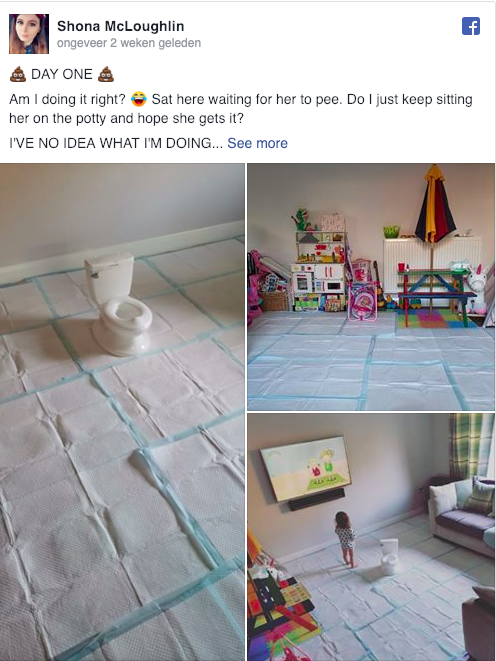This screenshot has height=661, width=496.
Task: Open the living room photo with toddler
Action: [x=371, y=537]
